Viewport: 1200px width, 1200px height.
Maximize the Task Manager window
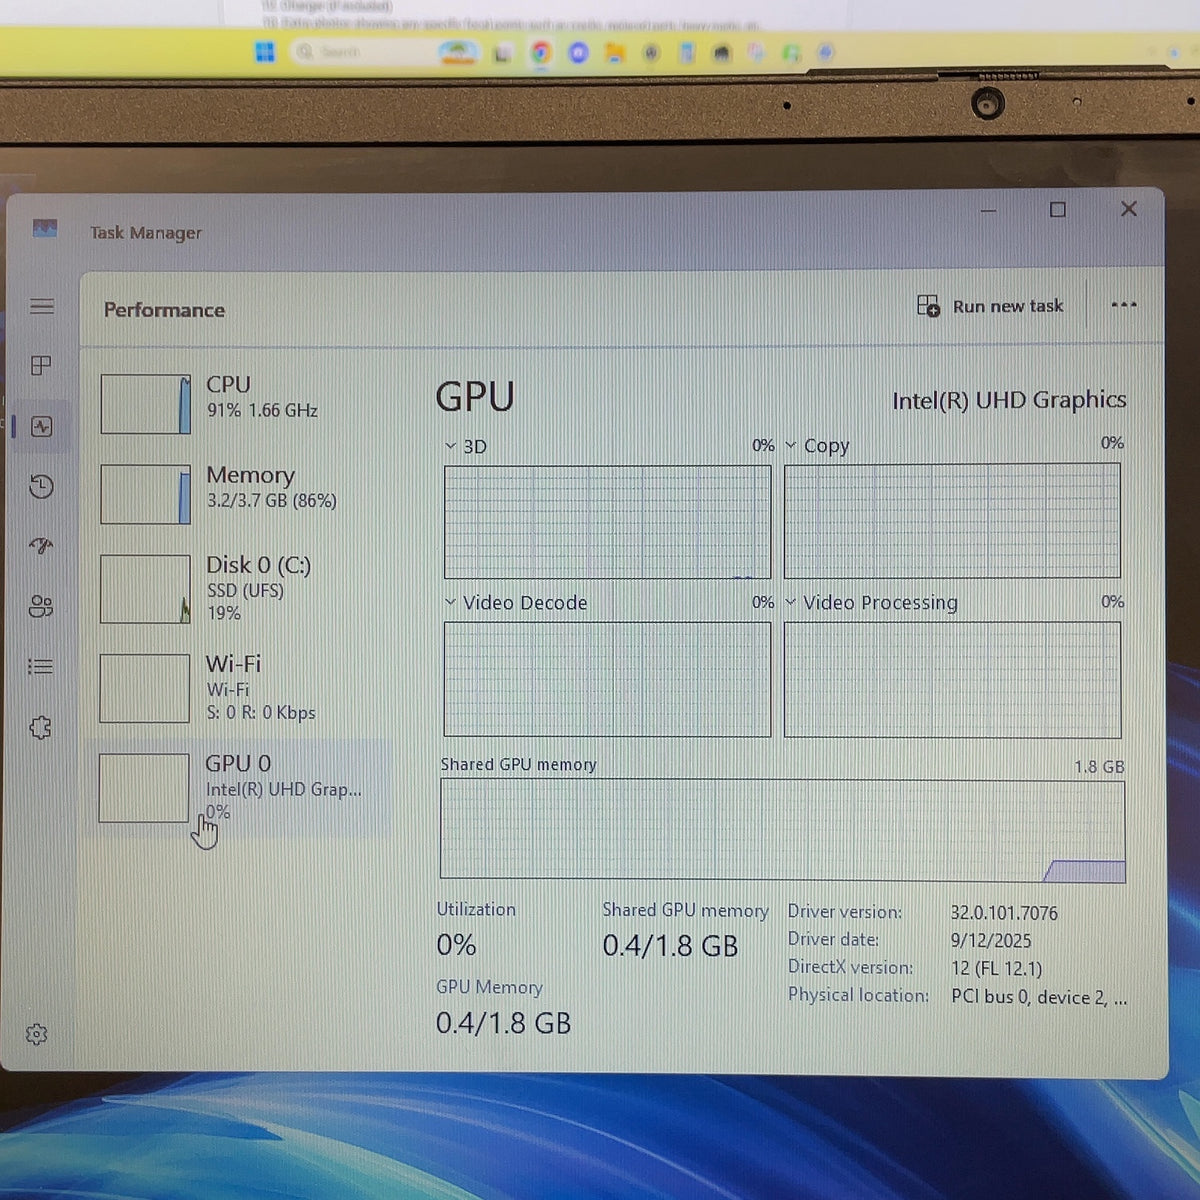pos(1058,209)
